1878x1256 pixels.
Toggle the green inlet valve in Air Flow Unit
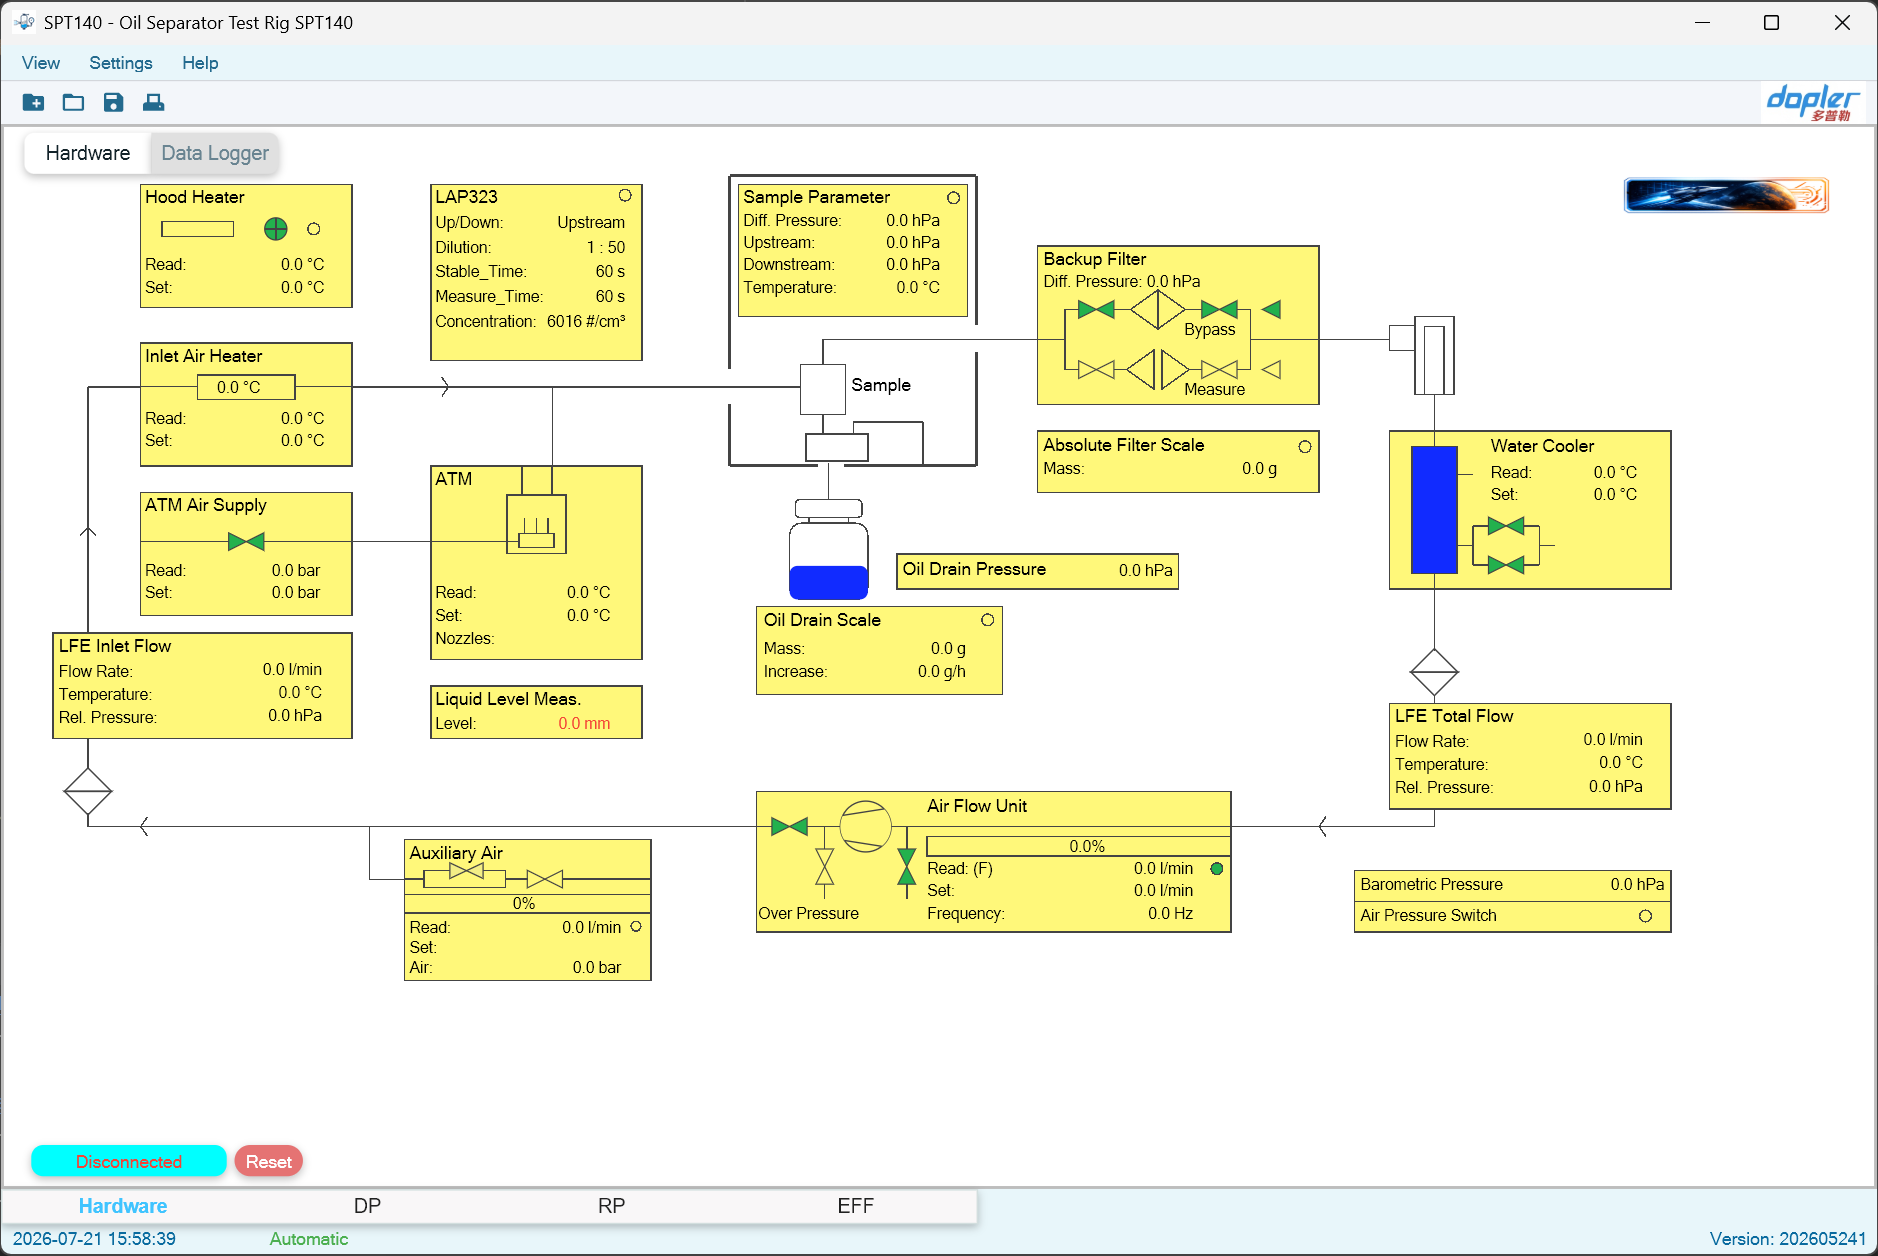[789, 826]
